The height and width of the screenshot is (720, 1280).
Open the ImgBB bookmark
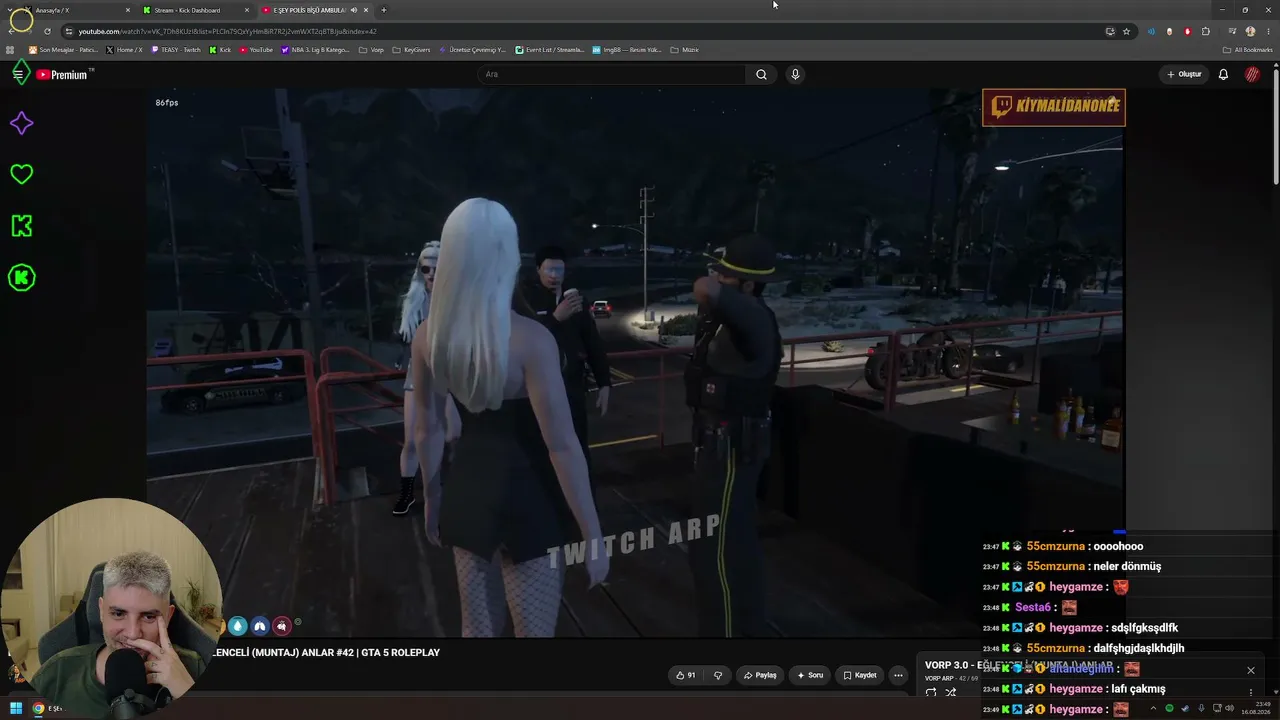[x=627, y=50]
